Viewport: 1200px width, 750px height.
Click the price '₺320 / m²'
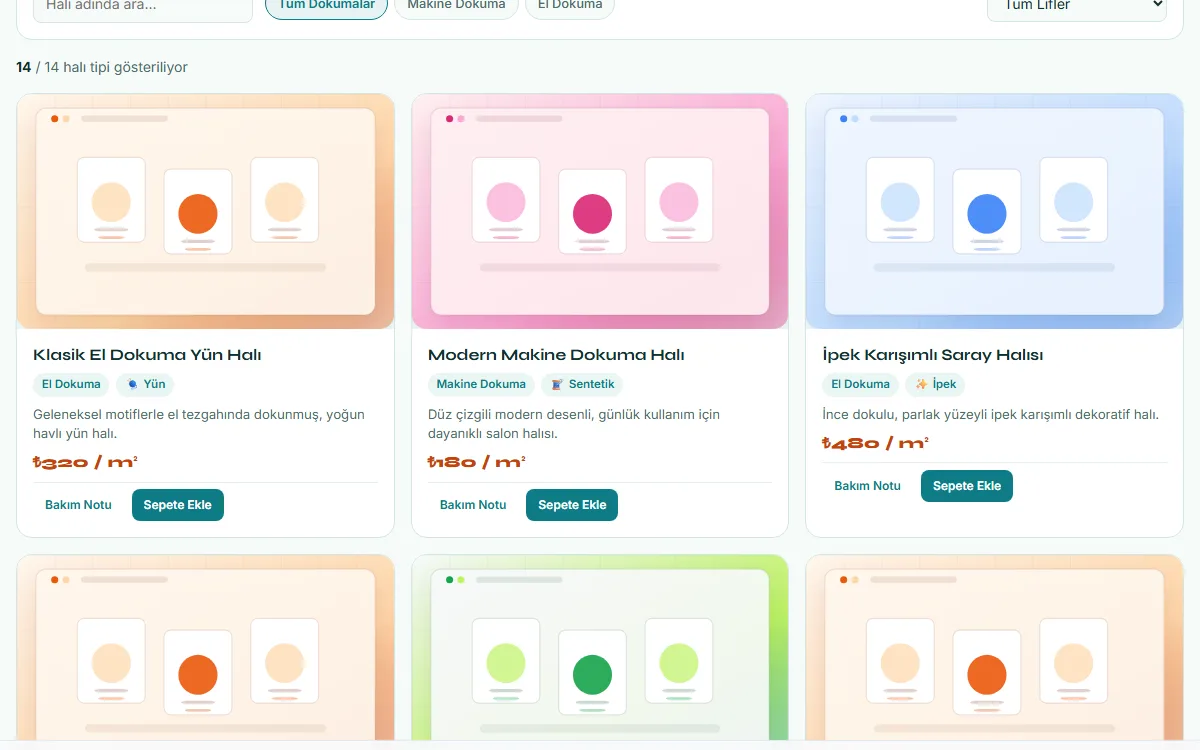[85, 462]
